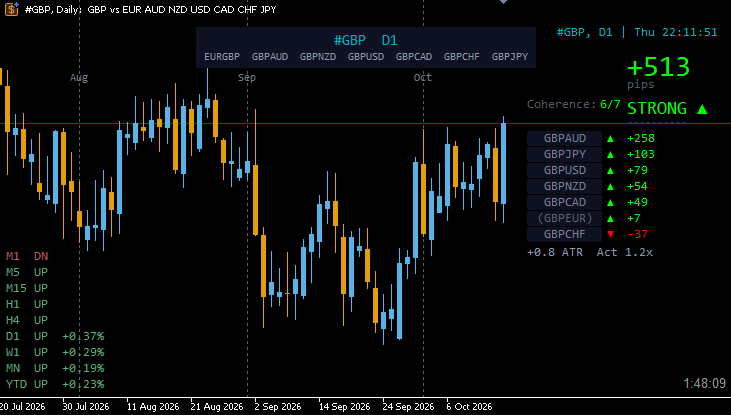This screenshot has height=415, width=731.
Task: Click the Aug period separator label
Action: click(79, 77)
